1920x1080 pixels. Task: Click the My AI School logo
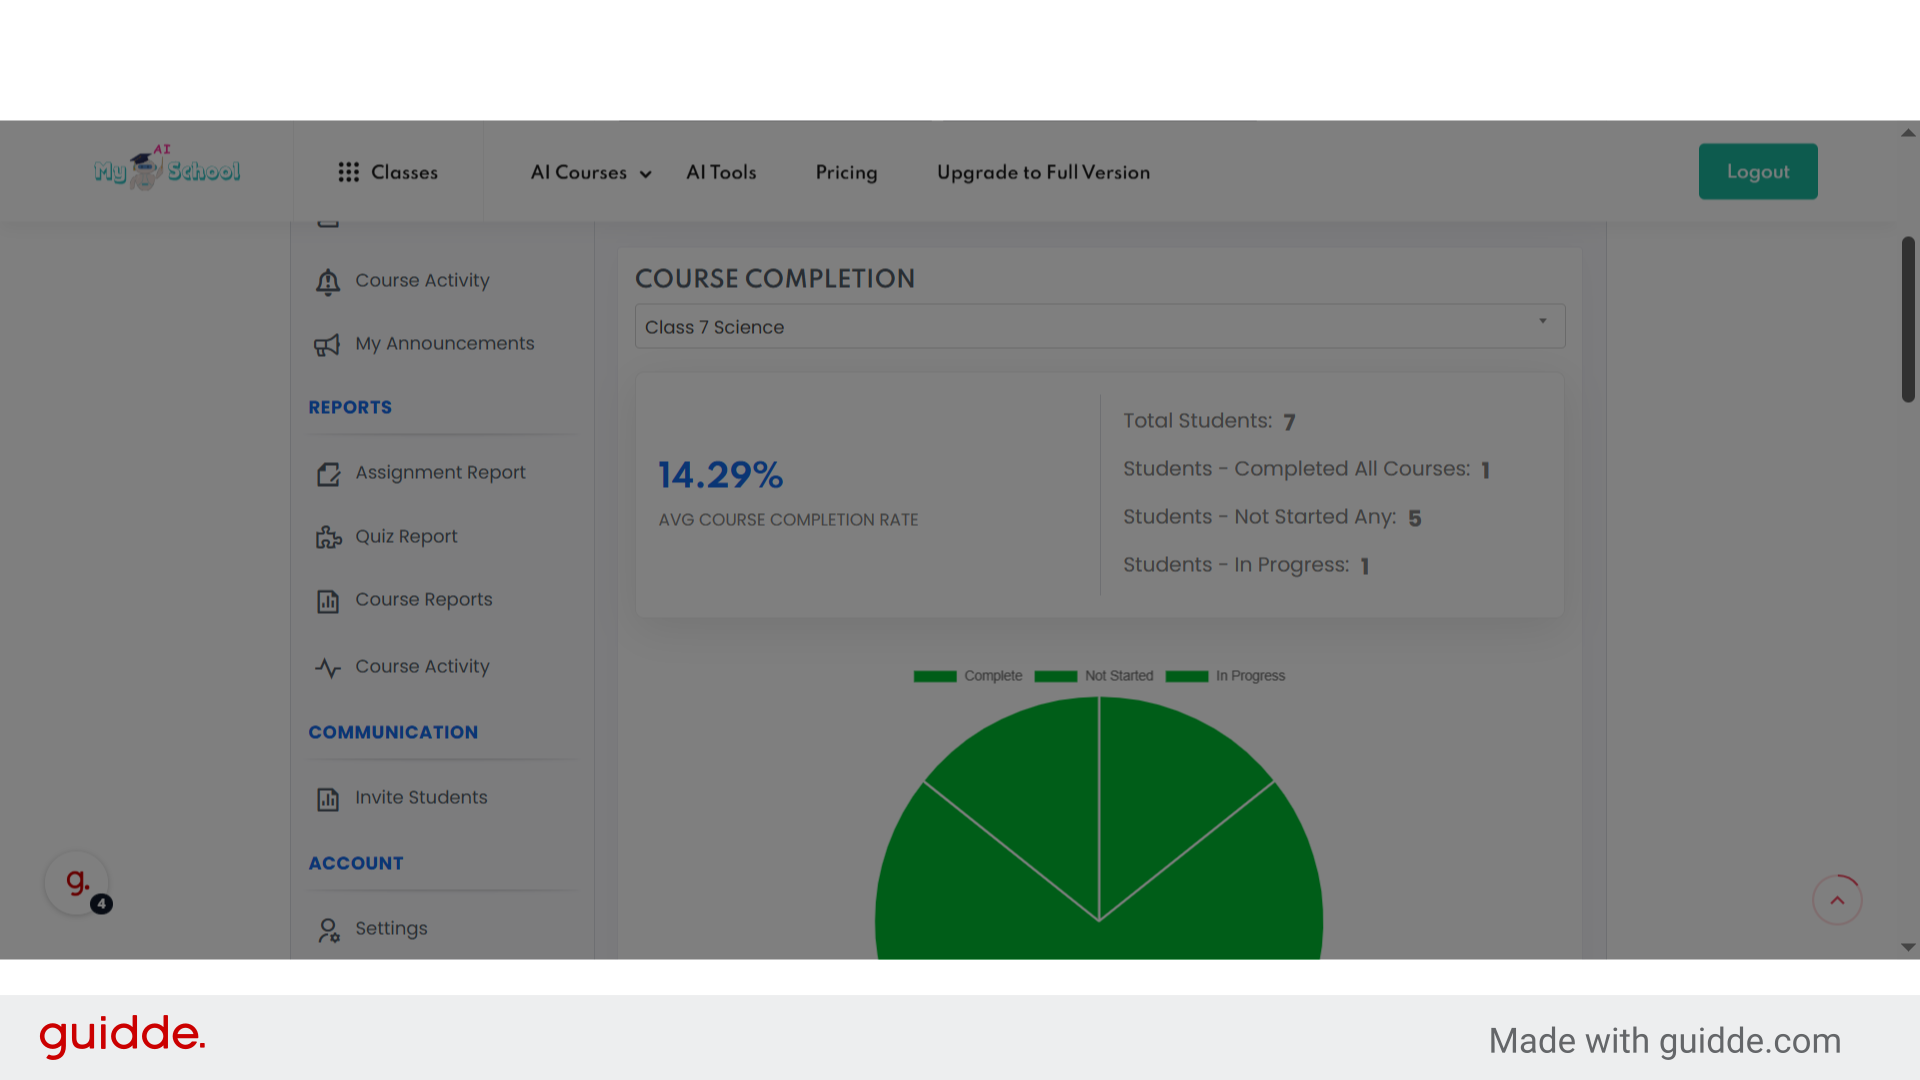(x=167, y=170)
